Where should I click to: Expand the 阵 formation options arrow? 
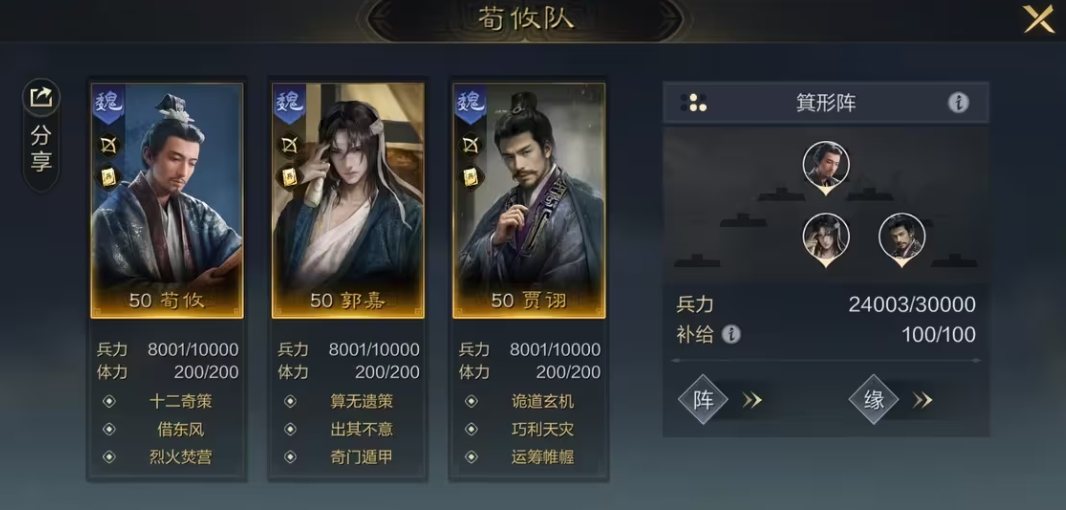[x=752, y=400]
